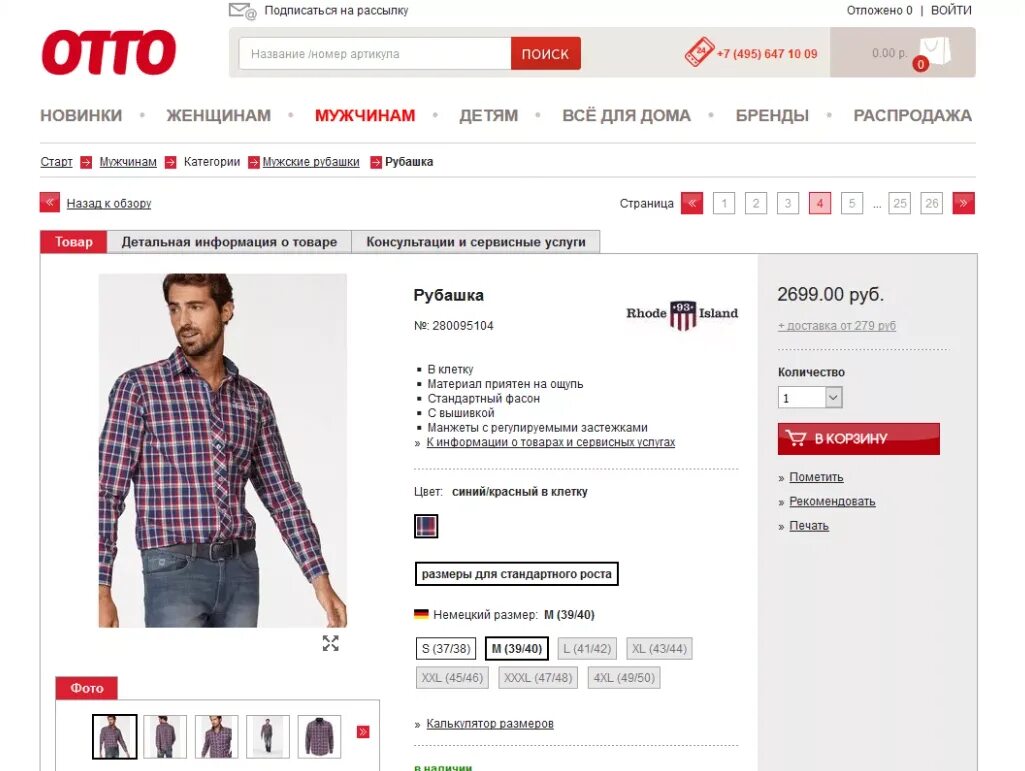
Task: Enlarge the product image with expand icon
Action: pos(331,643)
